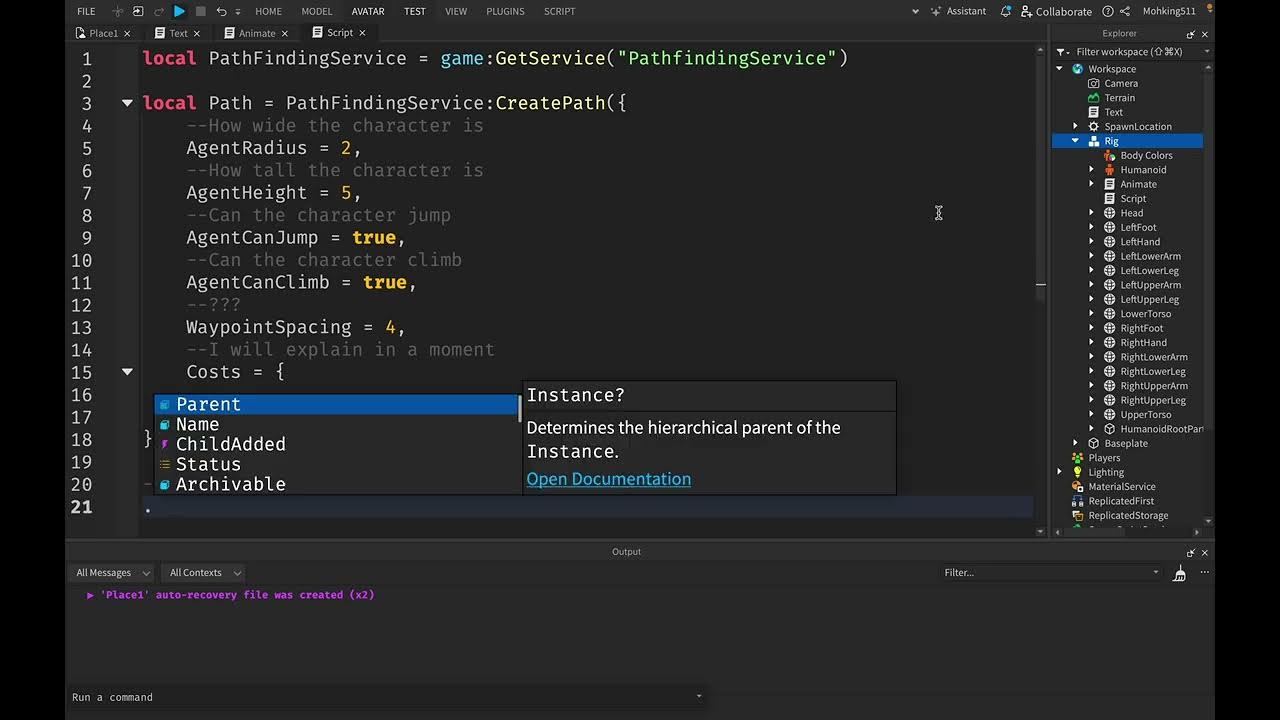Open the Assistant sparkle panel
This screenshot has width=1280, height=720.
[958, 11]
